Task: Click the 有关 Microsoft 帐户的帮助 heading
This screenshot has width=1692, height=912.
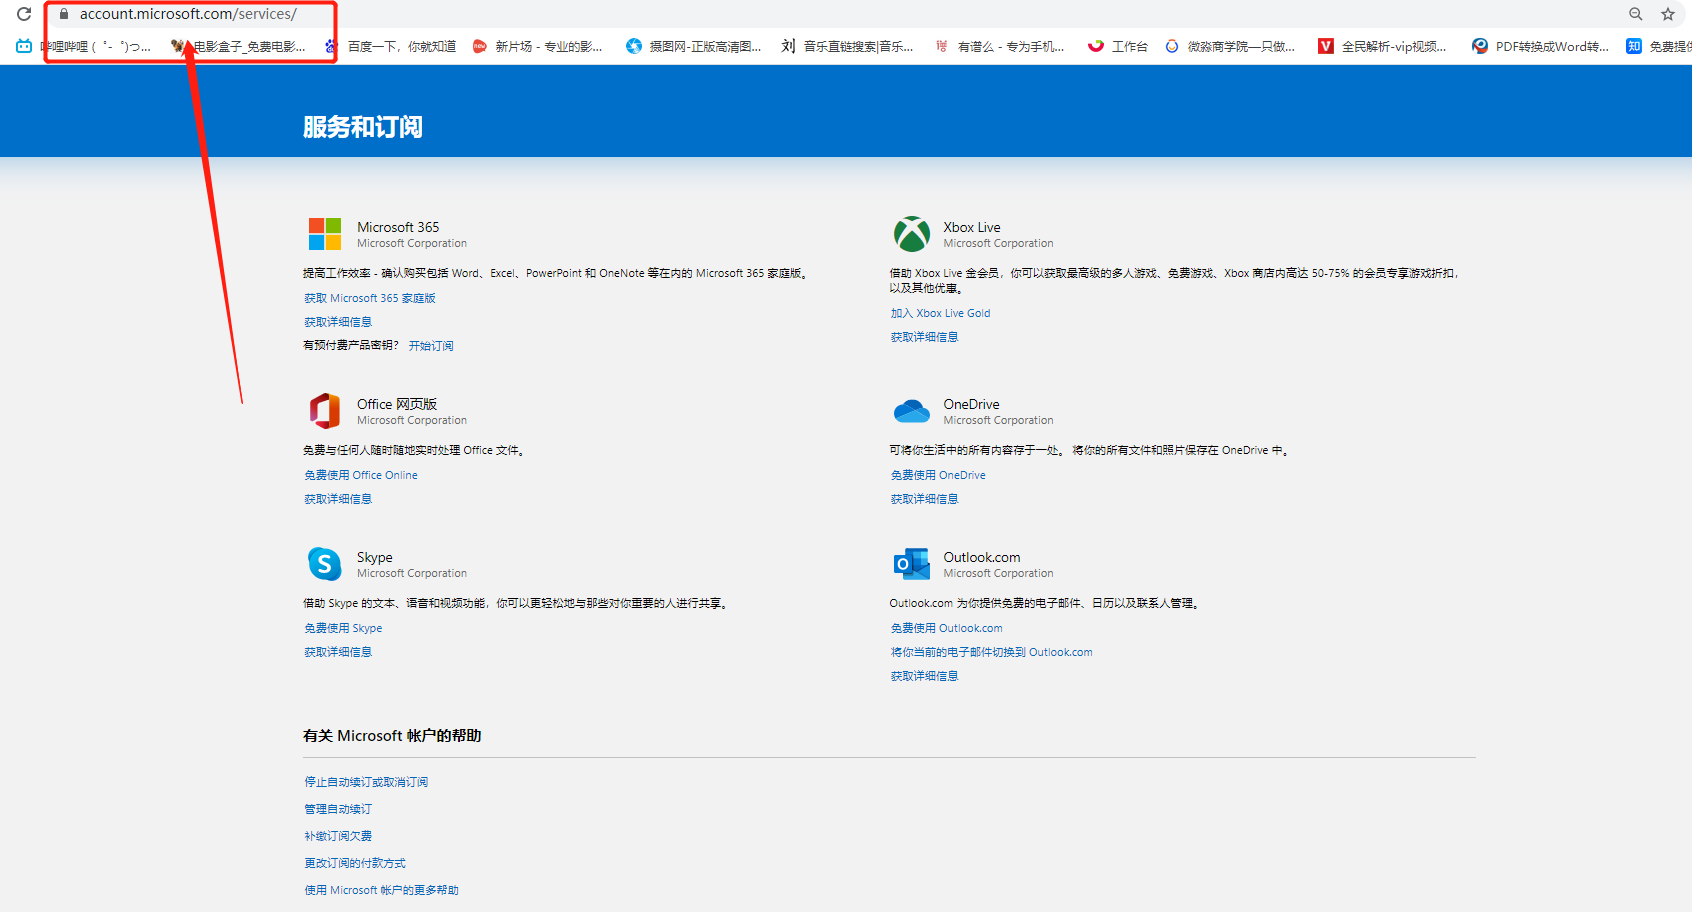Action: (x=392, y=735)
